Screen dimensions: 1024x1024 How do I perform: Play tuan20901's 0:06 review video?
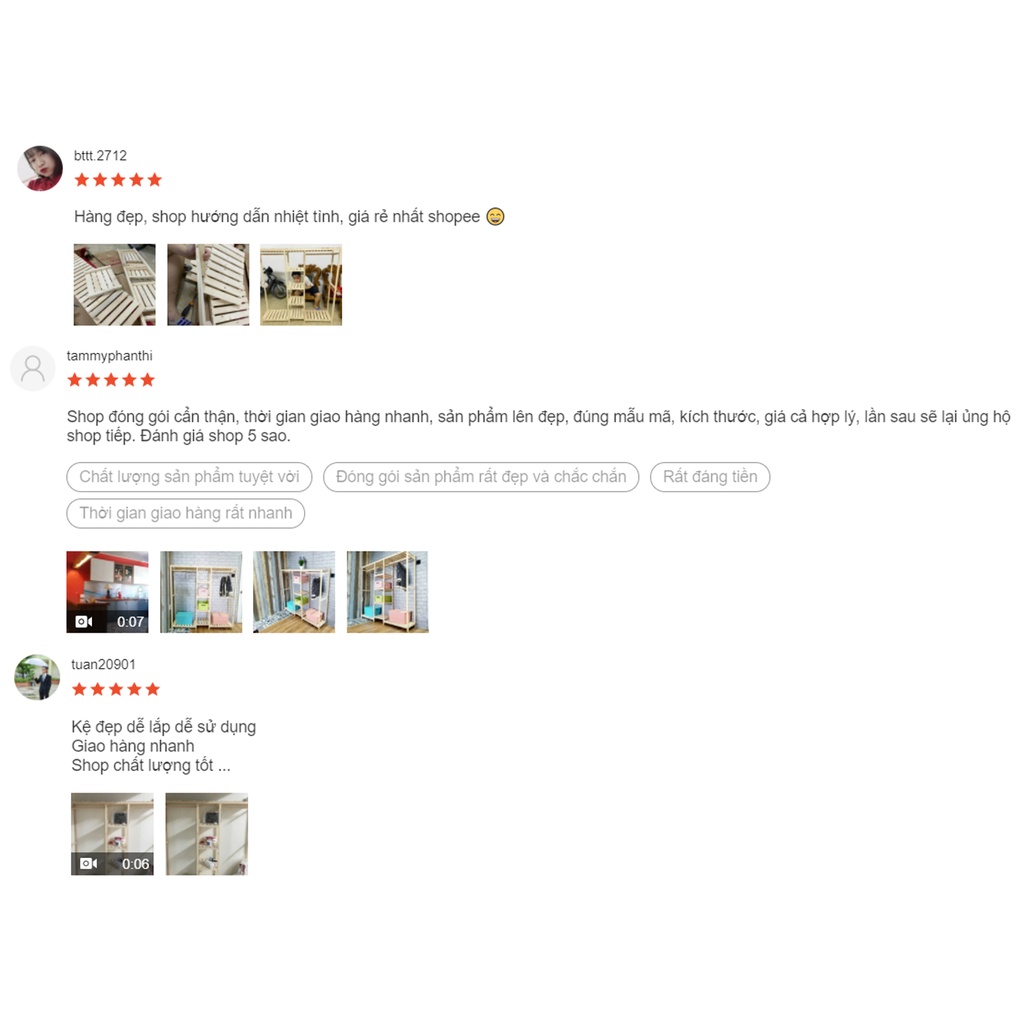coord(112,834)
